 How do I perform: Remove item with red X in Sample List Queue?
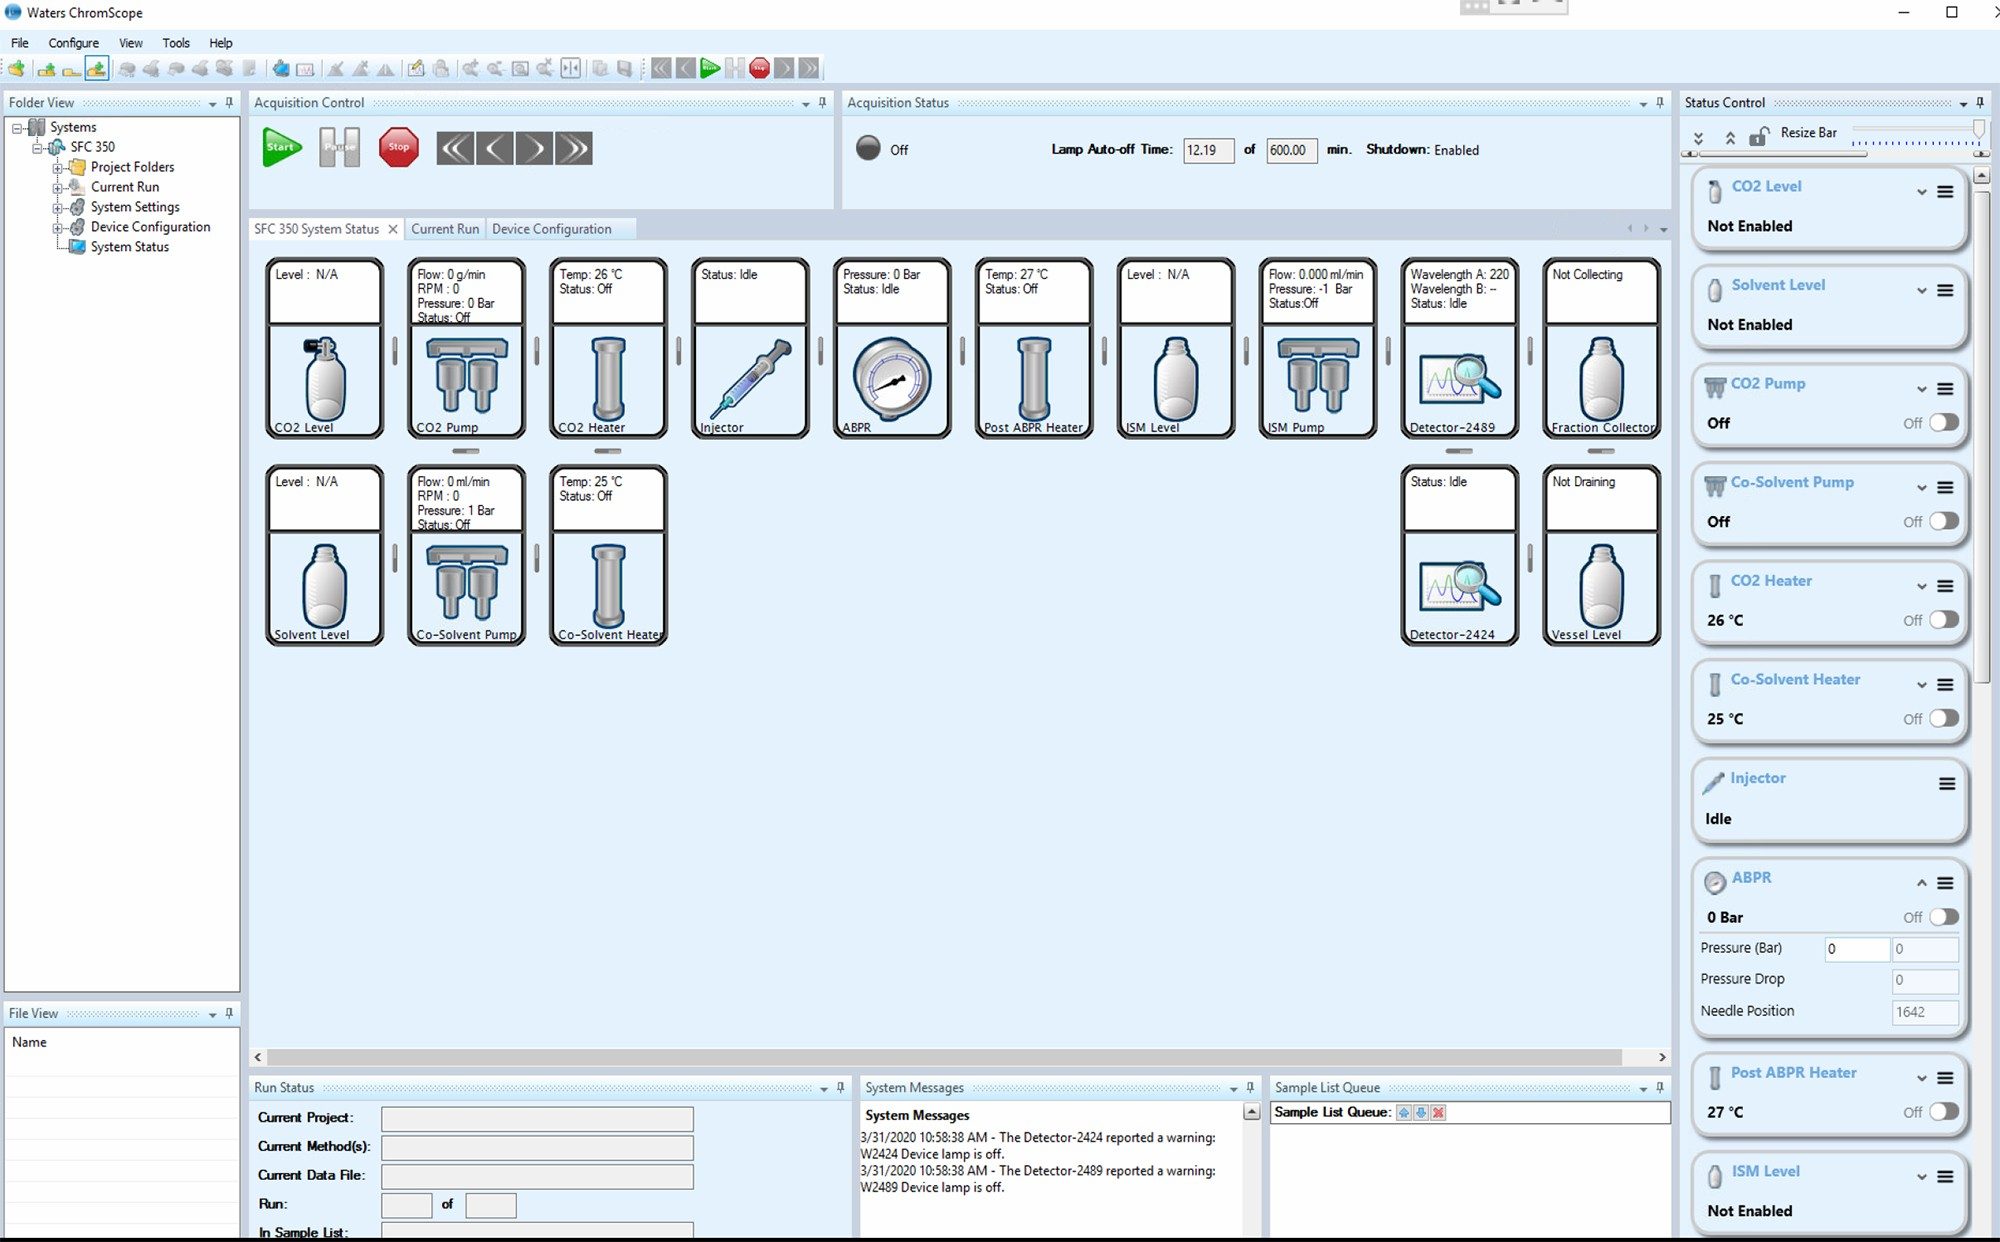click(1438, 1113)
